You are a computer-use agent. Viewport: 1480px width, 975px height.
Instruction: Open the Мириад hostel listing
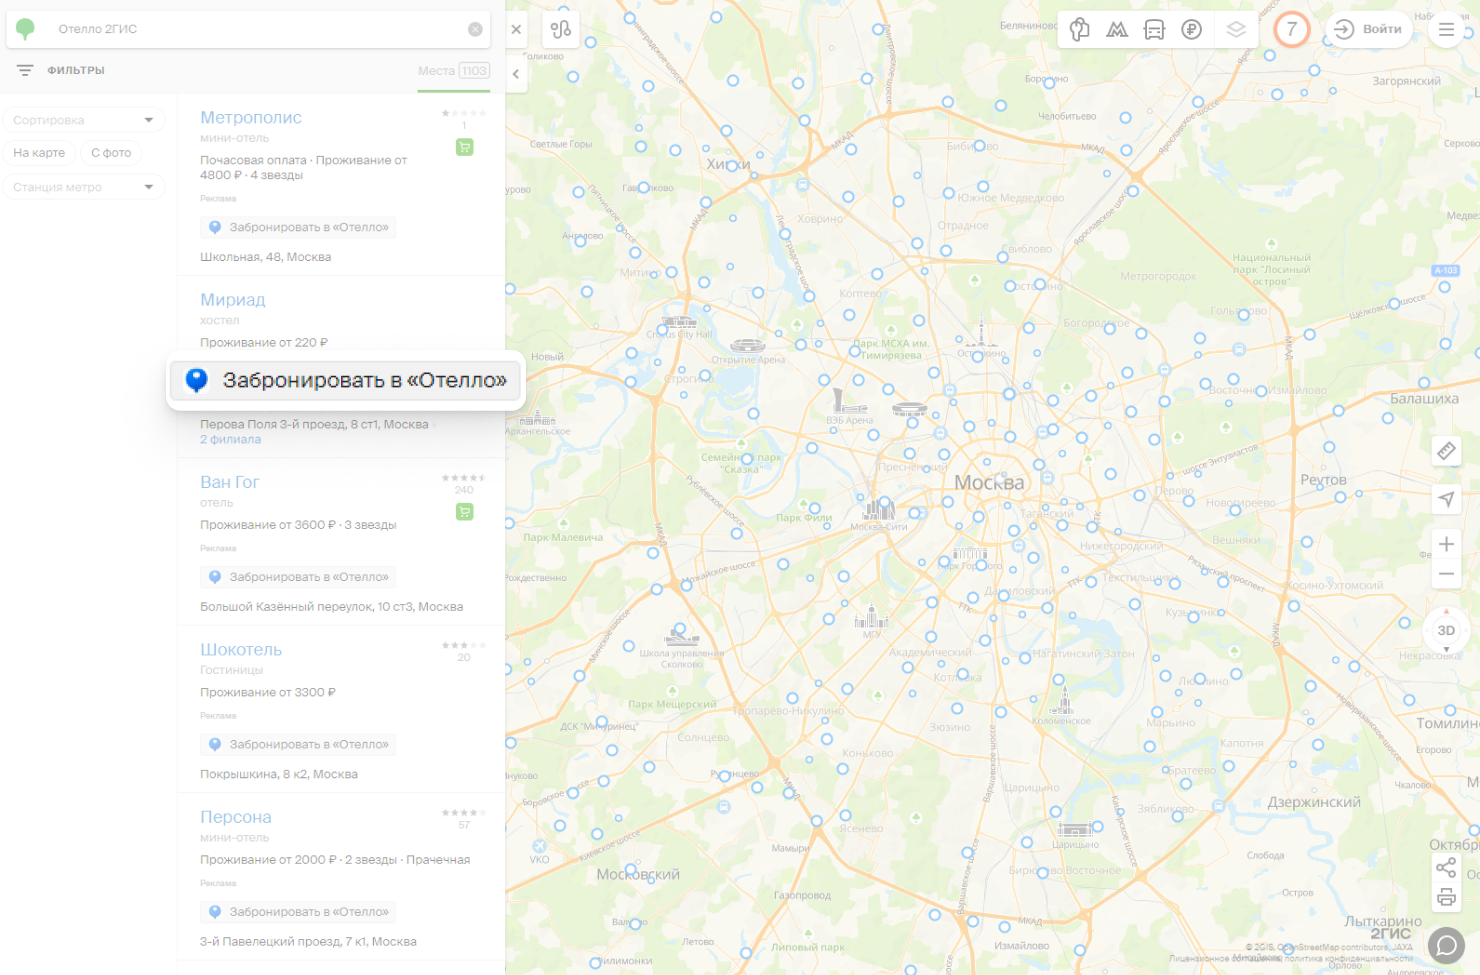(x=233, y=299)
